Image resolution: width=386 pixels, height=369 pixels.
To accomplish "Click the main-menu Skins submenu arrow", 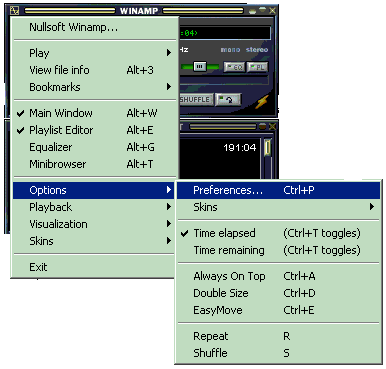I will point(169,241).
